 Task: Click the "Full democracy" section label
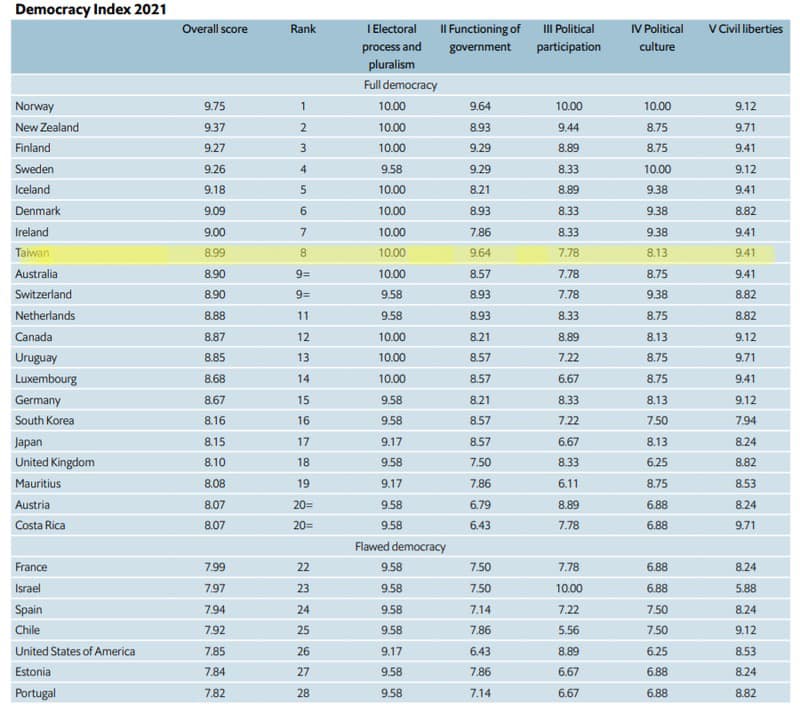[401, 85]
